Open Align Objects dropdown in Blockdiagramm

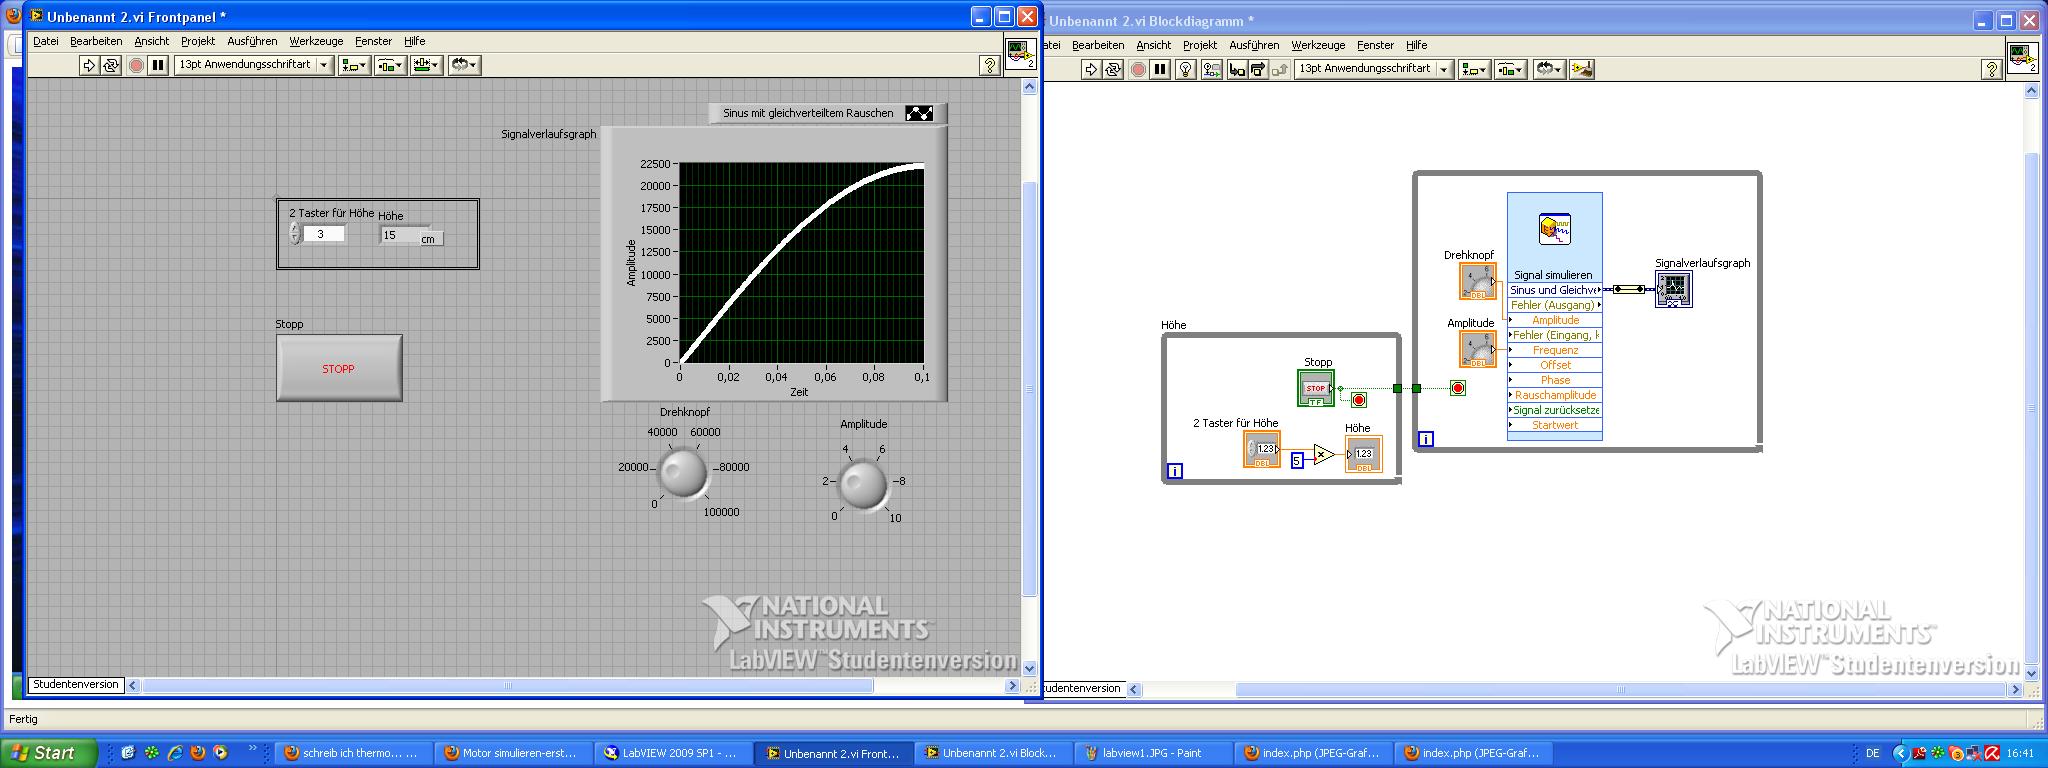point(1475,69)
